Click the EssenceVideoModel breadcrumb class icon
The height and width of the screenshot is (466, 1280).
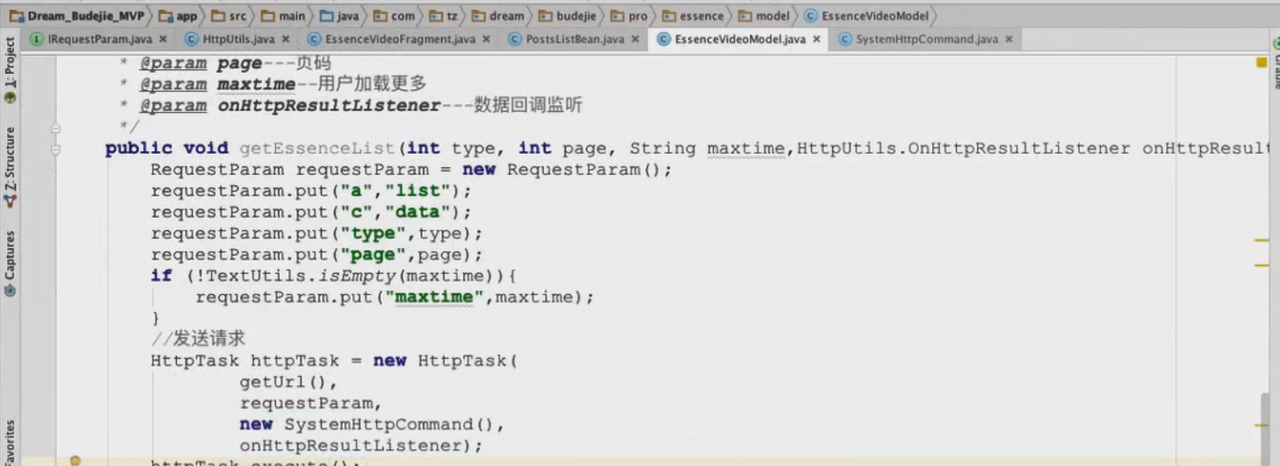coord(811,16)
